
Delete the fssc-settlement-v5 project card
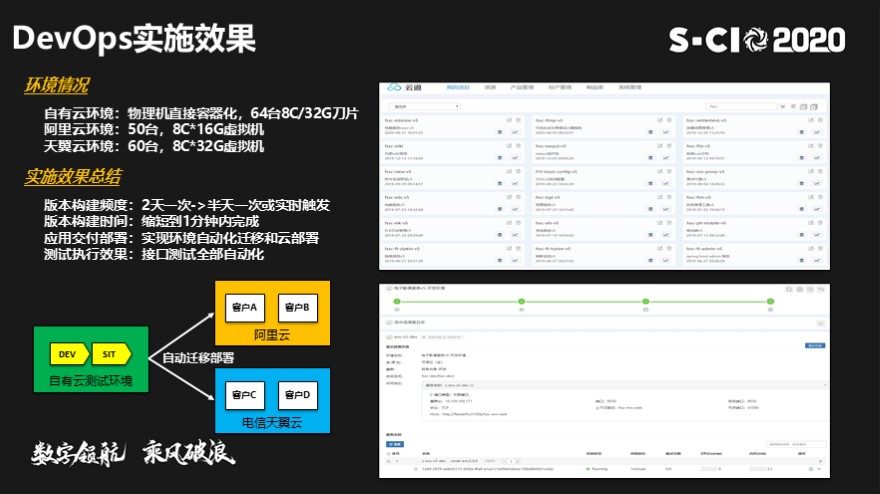click(820, 120)
